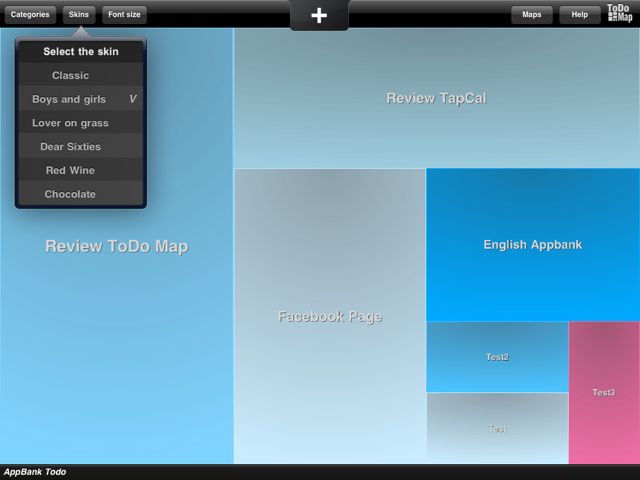The height and width of the screenshot is (480, 640).
Task: Click the ToDo Map logo icon
Action: point(620,13)
